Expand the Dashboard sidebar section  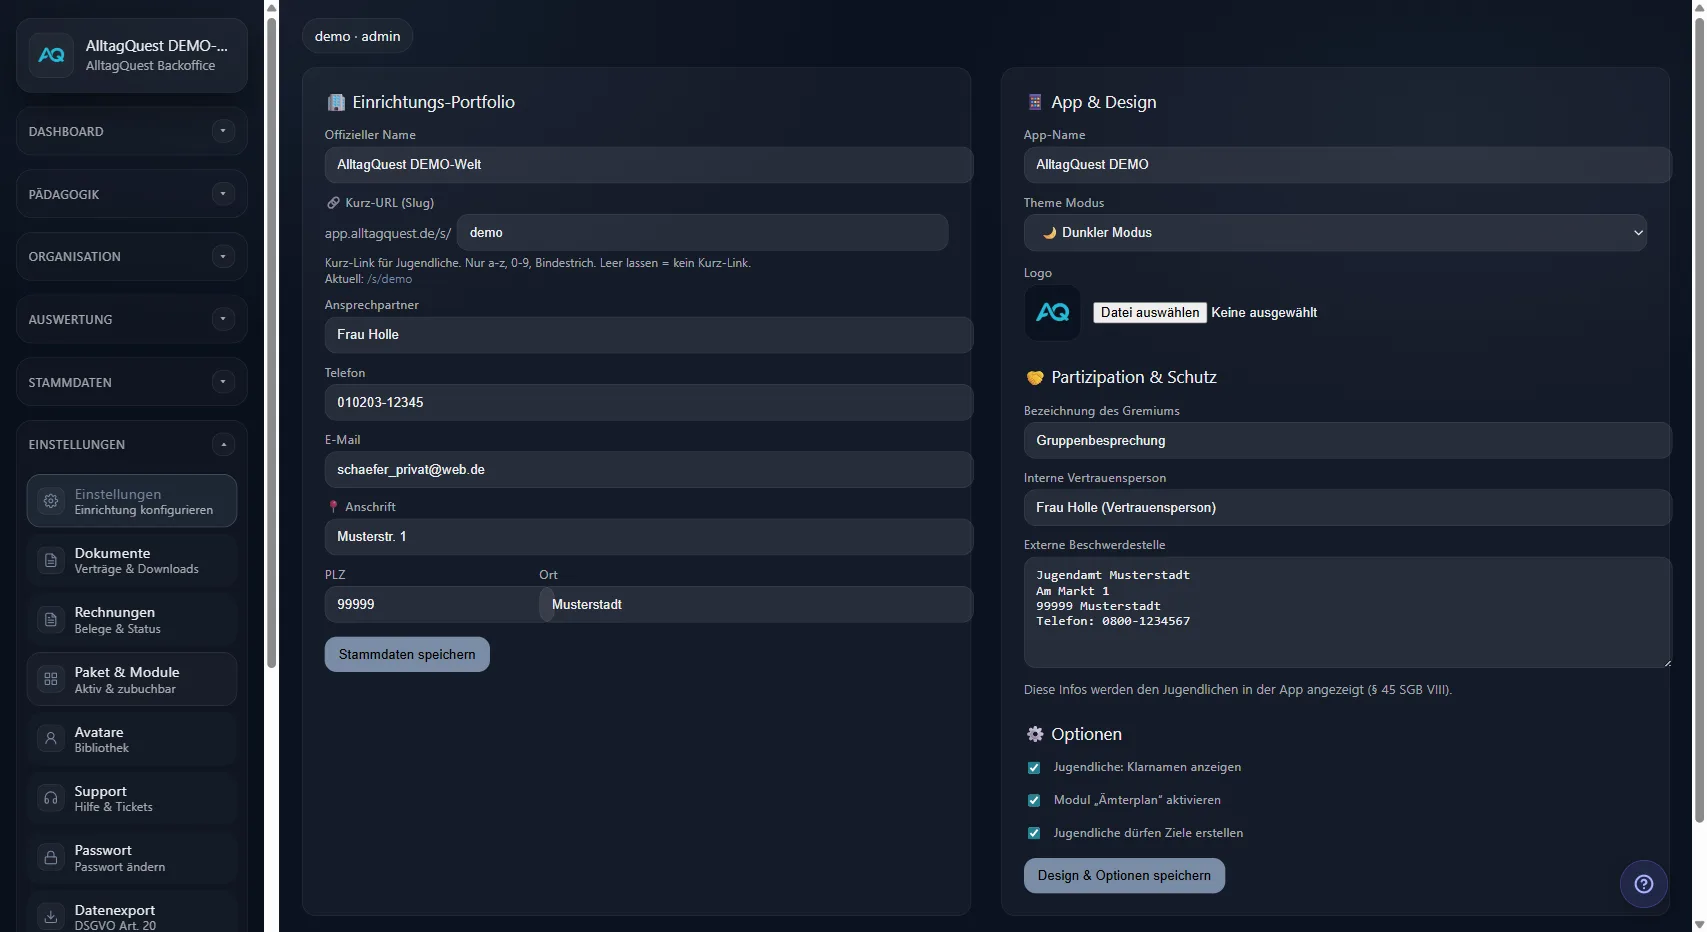point(223,131)
